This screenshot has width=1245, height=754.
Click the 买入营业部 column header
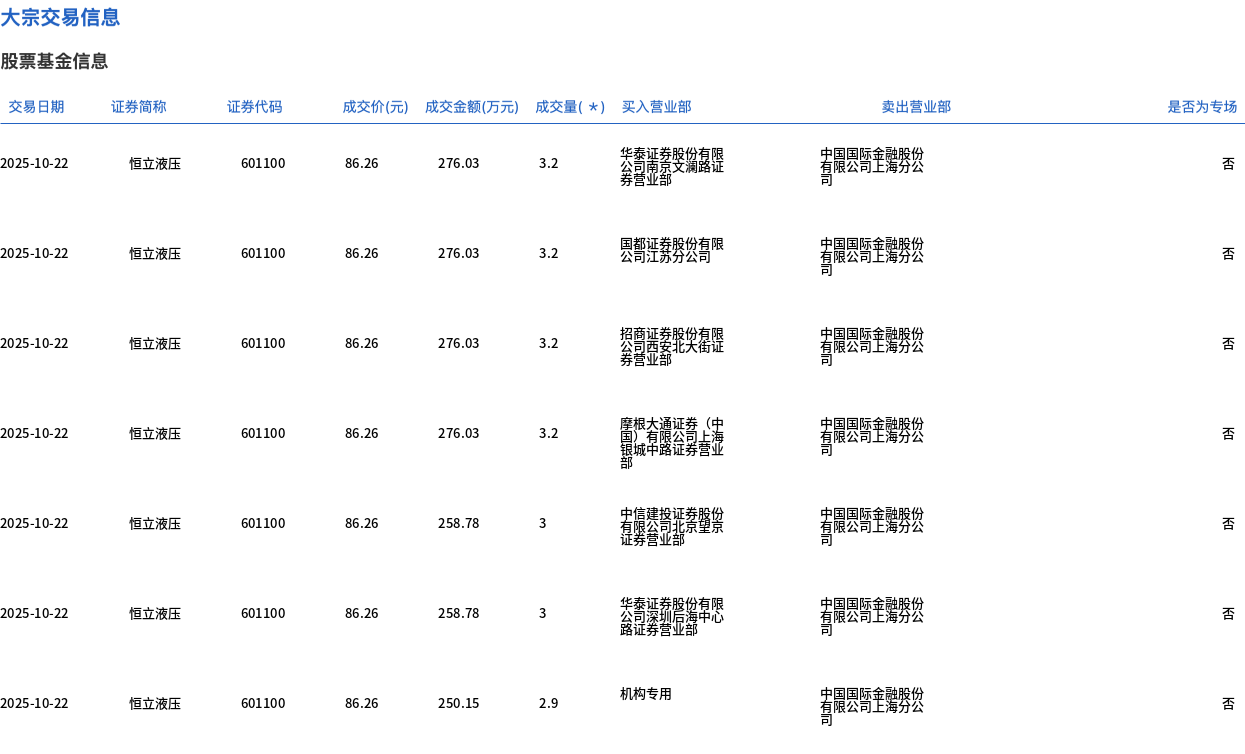point(656,107)
